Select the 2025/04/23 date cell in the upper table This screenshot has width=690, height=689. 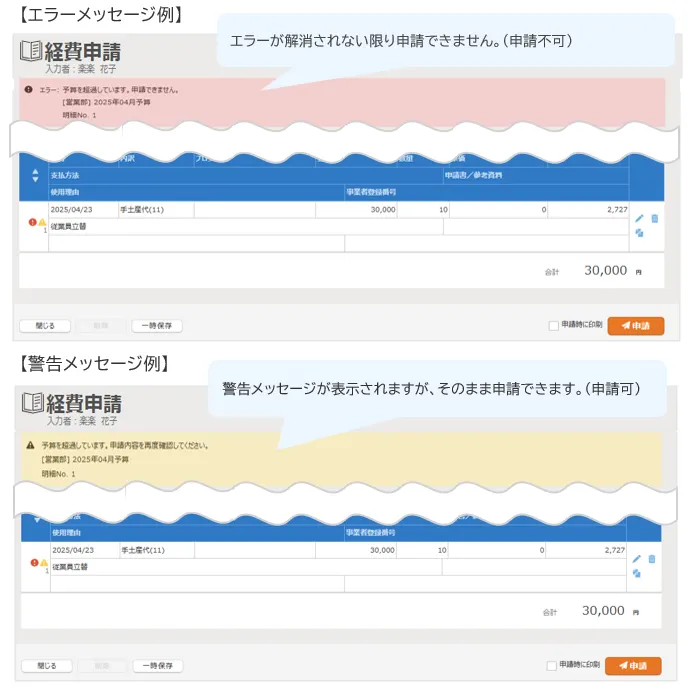(x=71, y=210)
